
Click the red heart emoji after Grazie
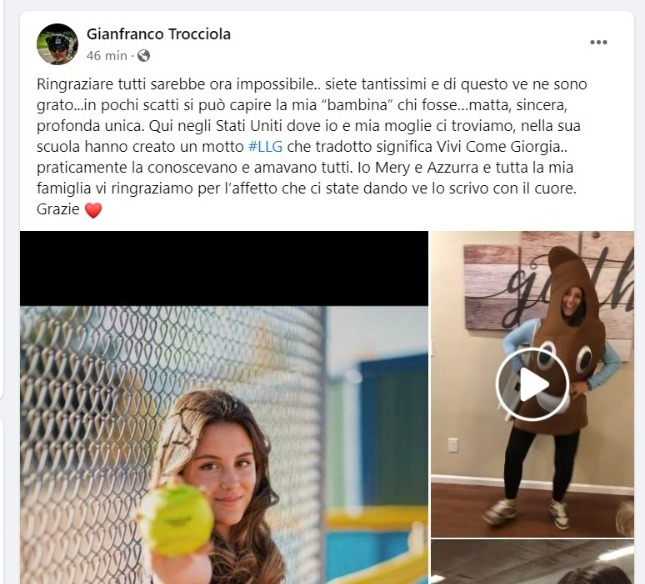93,210
